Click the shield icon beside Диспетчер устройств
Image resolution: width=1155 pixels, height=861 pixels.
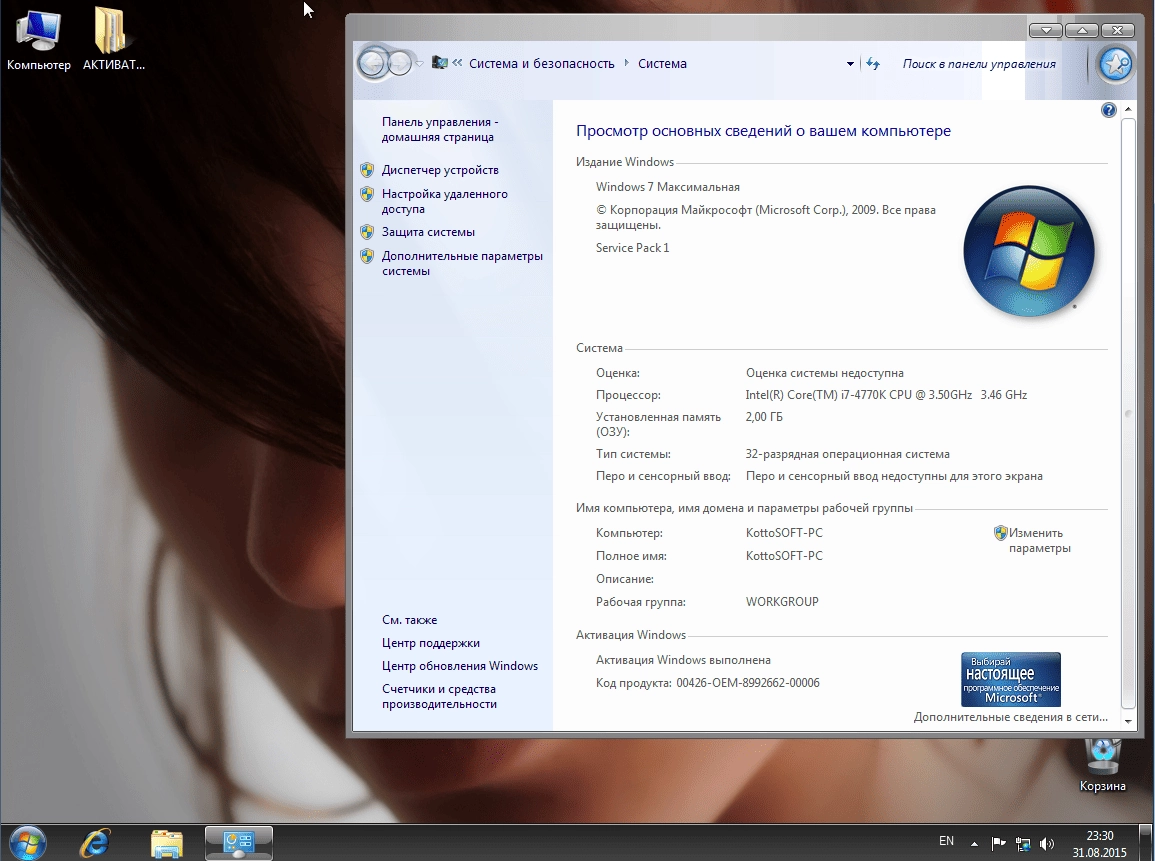tap(367, 170)
